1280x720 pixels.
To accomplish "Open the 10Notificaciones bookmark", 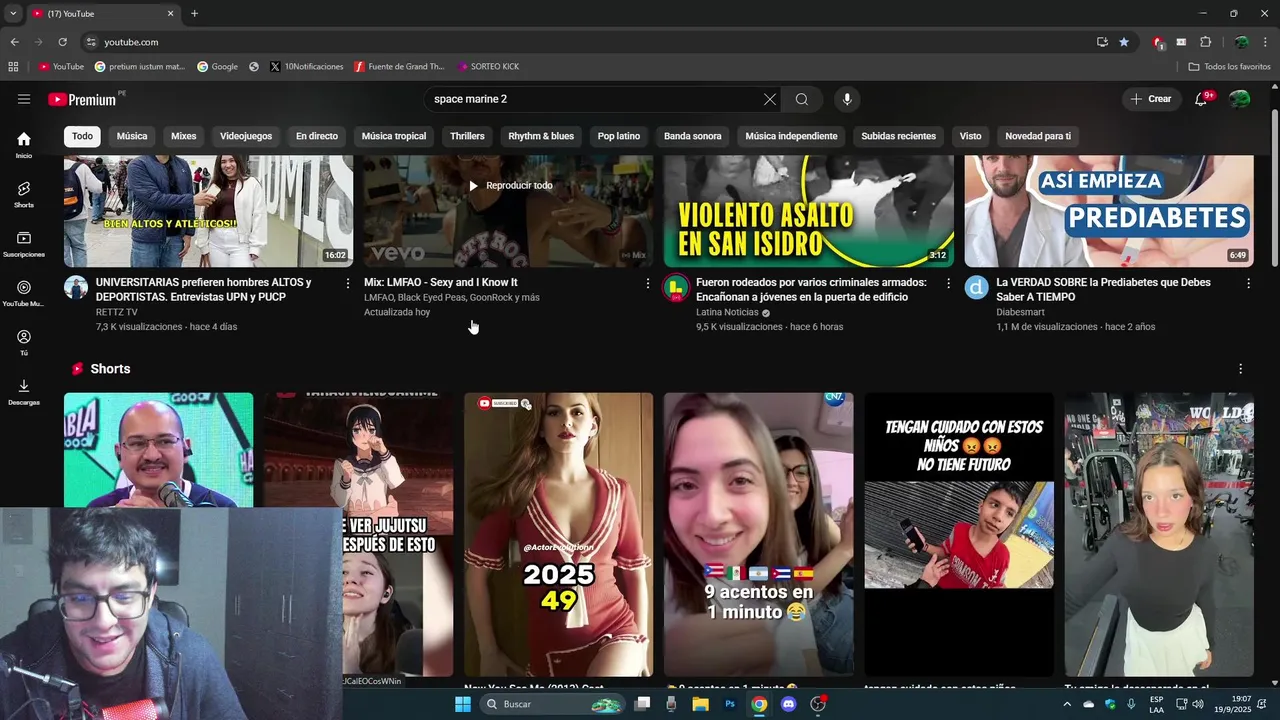I will tap(307, 67).
